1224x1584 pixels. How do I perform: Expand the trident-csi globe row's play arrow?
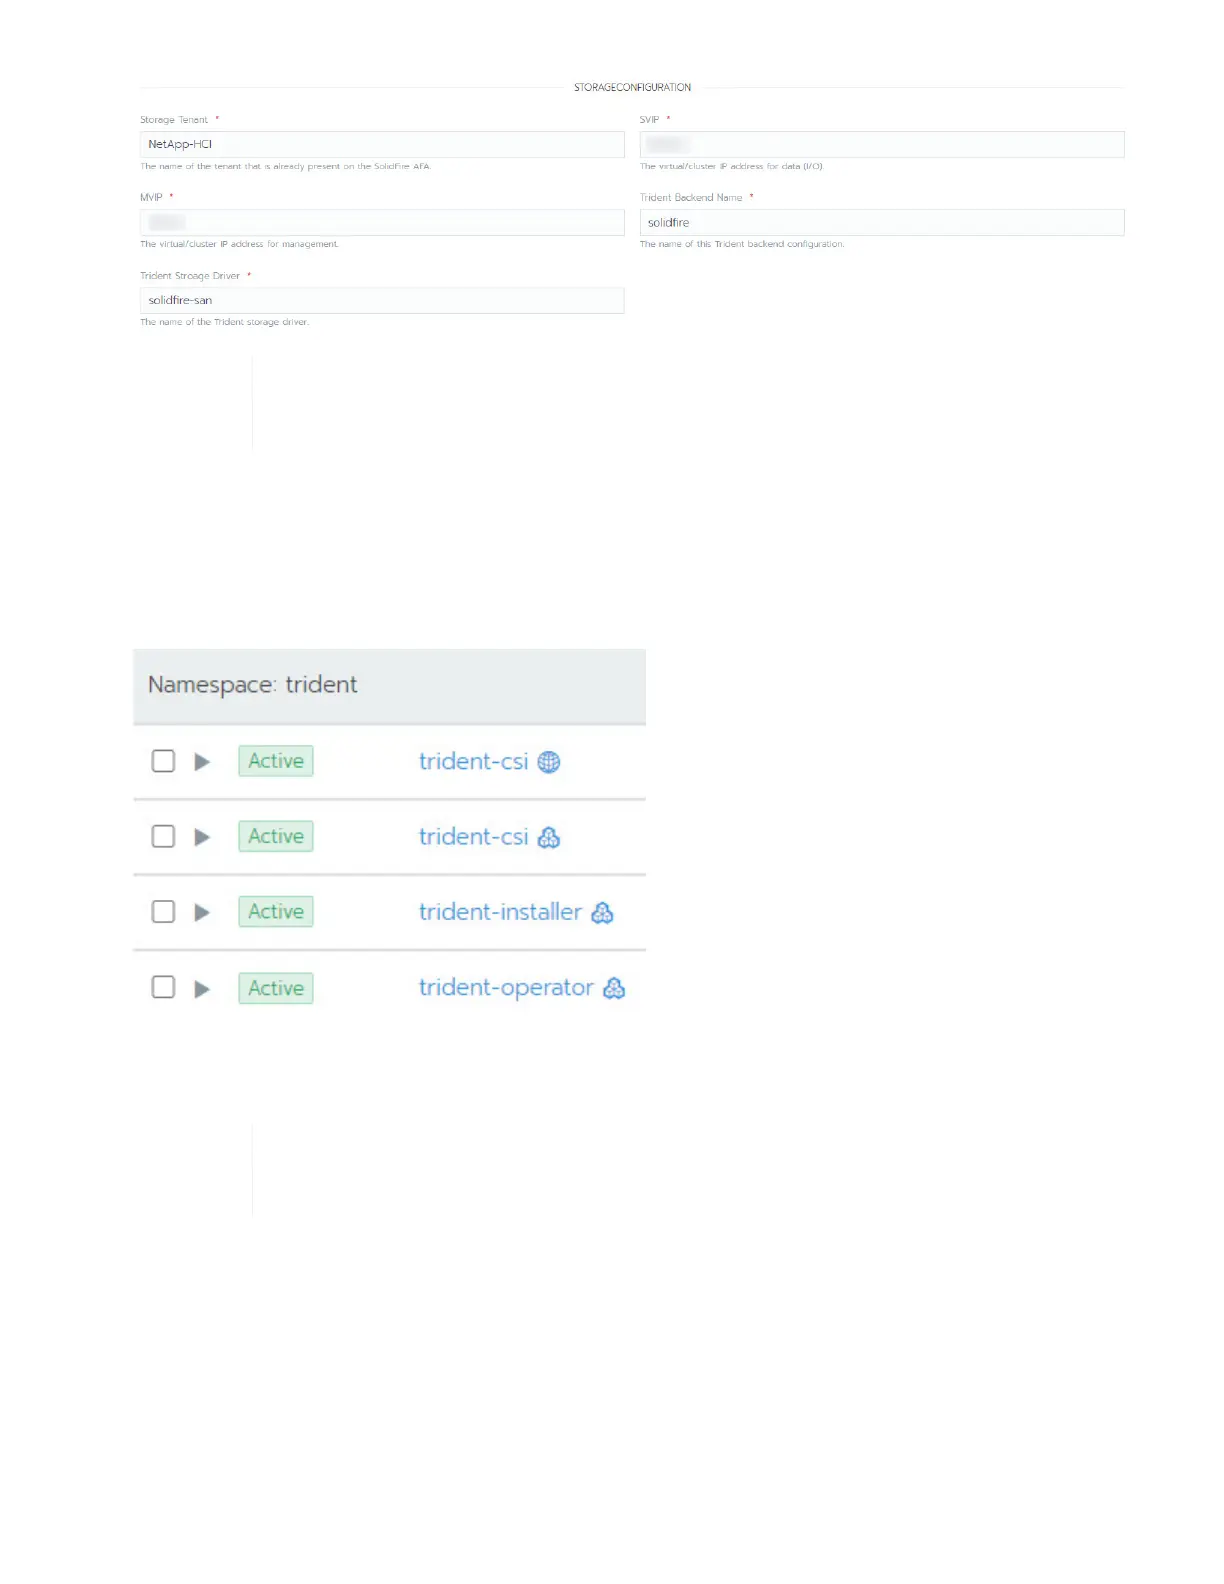[x=202, y=762]
